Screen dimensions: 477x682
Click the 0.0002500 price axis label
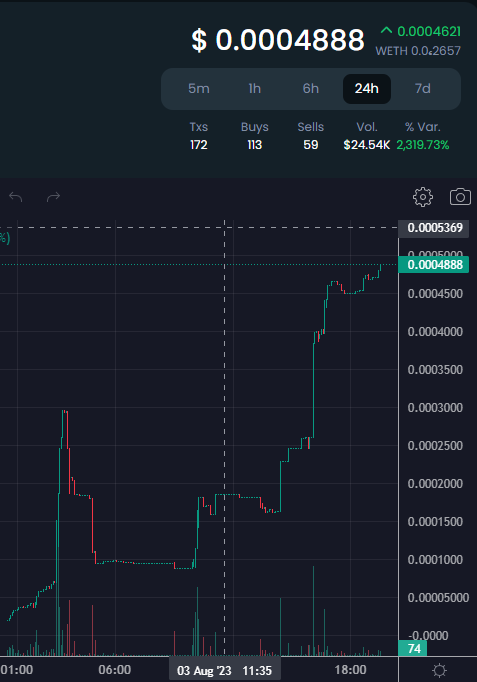point(435,445)
